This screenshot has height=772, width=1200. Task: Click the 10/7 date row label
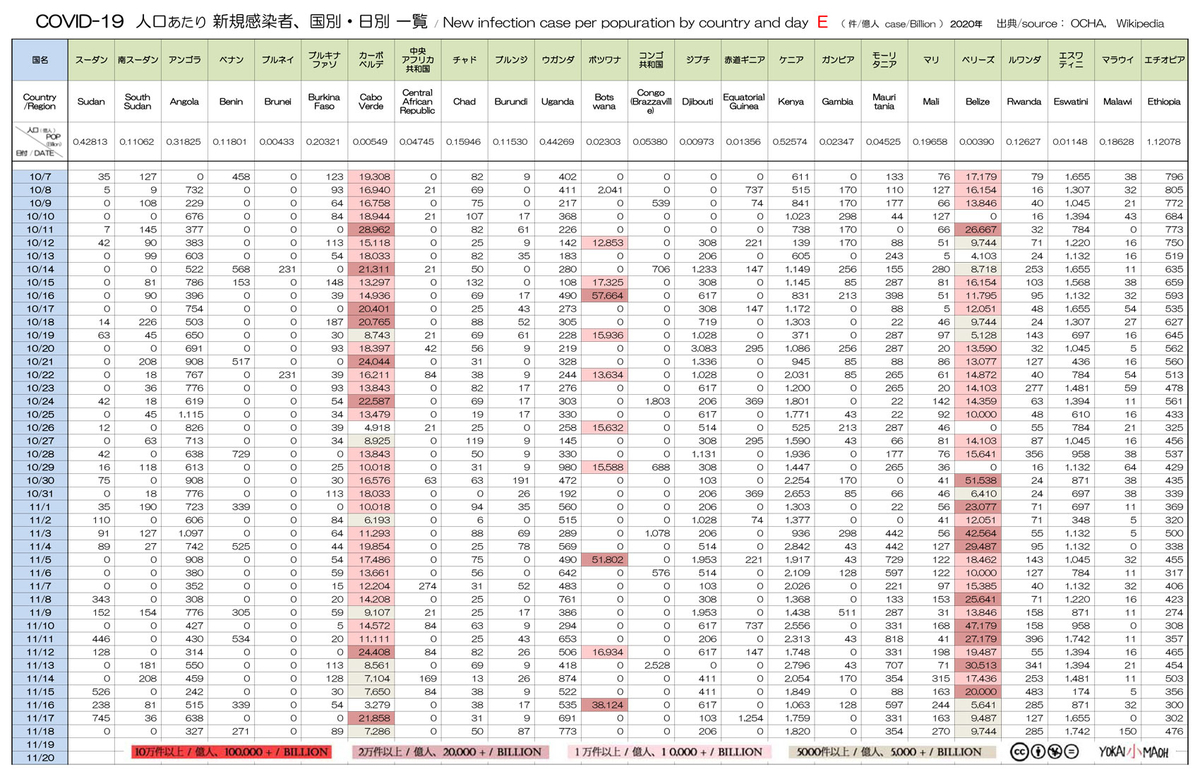[40, 176]
